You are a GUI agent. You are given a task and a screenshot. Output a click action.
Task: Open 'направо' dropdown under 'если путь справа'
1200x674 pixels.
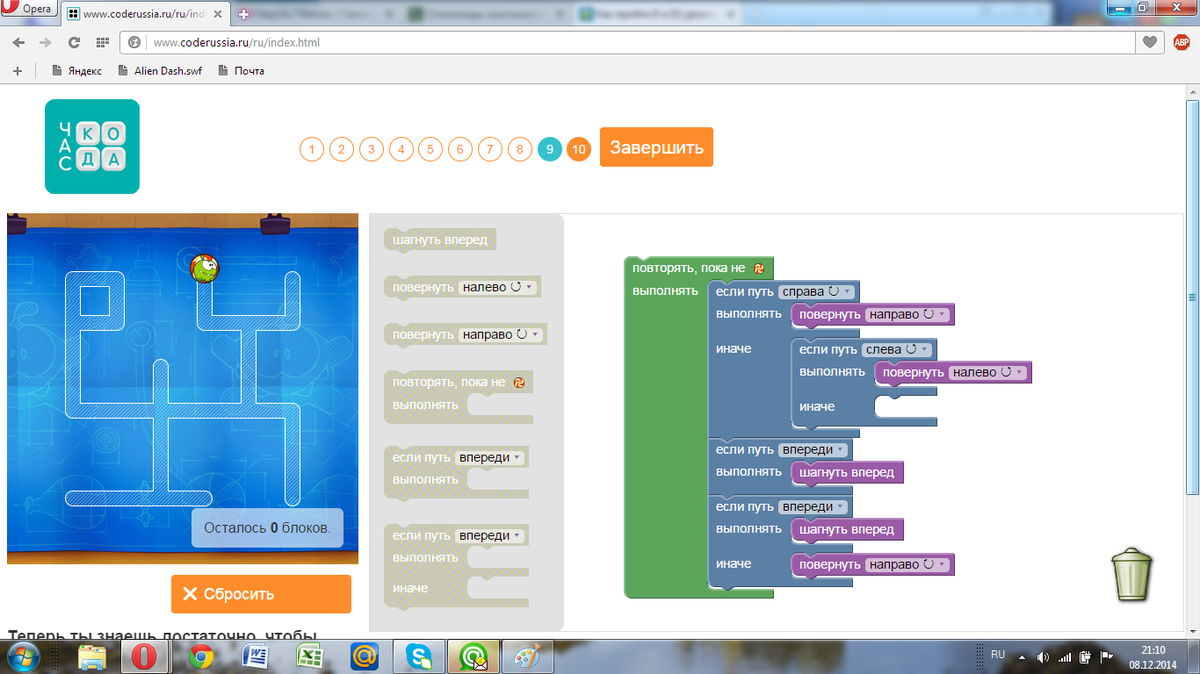(906, 315)
